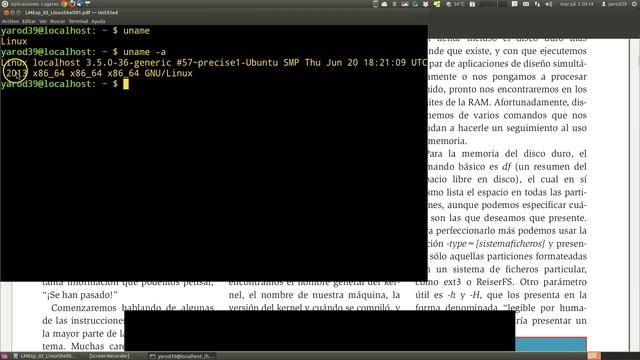Click the word 'ReiserFS' in the PDF
This screenshot has height=360, width=640.
(x=495, y=282)
